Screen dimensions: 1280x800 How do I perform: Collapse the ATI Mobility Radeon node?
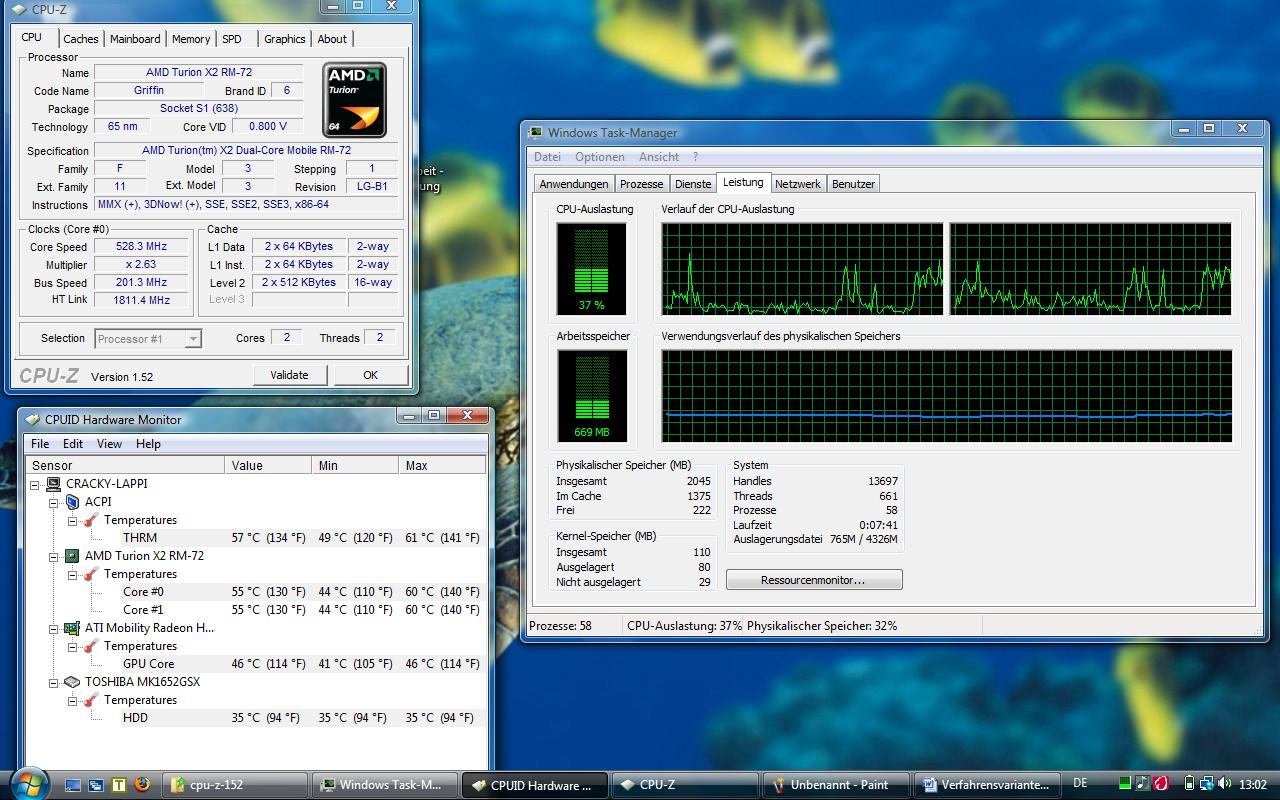tap(54, 628)
